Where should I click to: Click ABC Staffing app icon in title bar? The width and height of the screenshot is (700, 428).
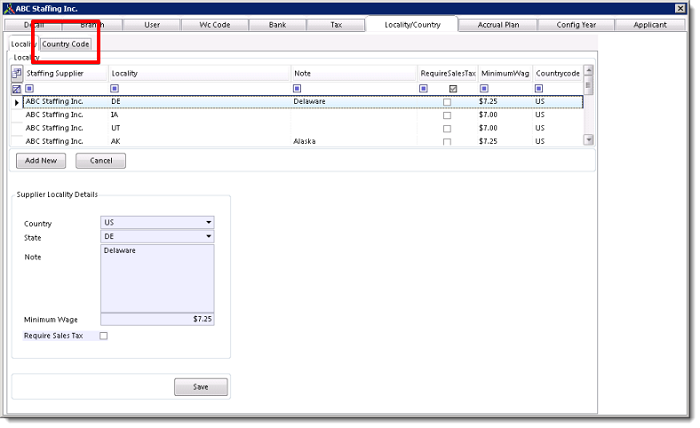point(8,8)
